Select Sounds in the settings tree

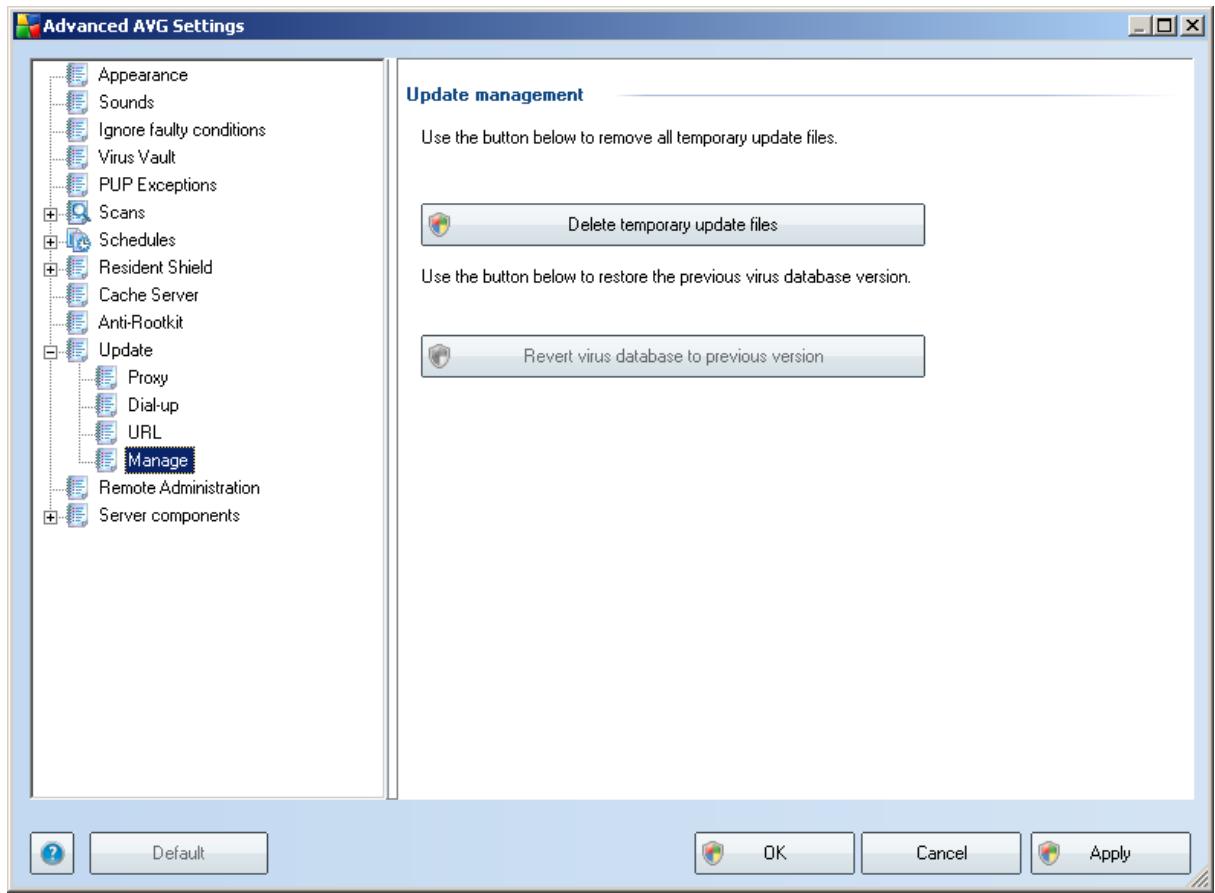(x=126, y=102)
